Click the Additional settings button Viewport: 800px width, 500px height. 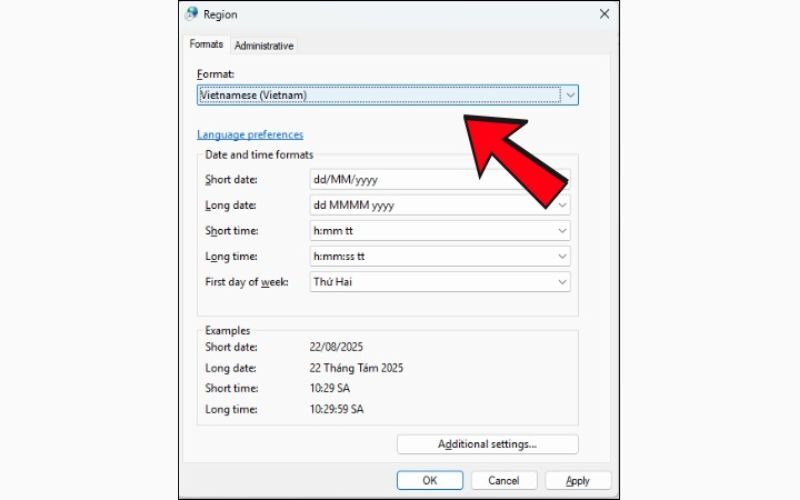point(487,444)
